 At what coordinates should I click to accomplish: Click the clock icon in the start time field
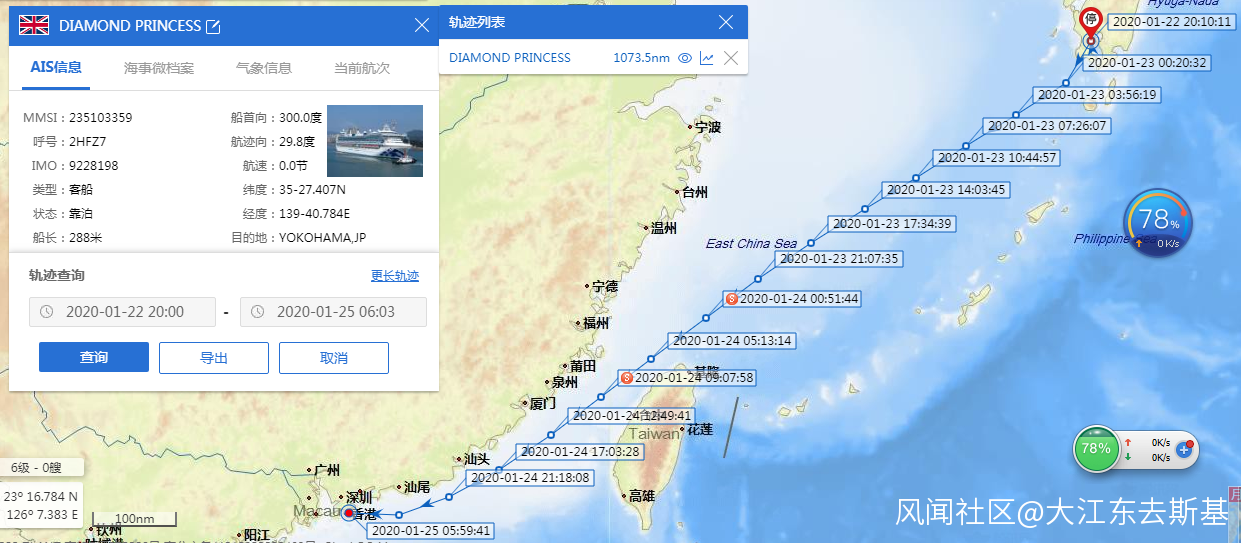46,312
